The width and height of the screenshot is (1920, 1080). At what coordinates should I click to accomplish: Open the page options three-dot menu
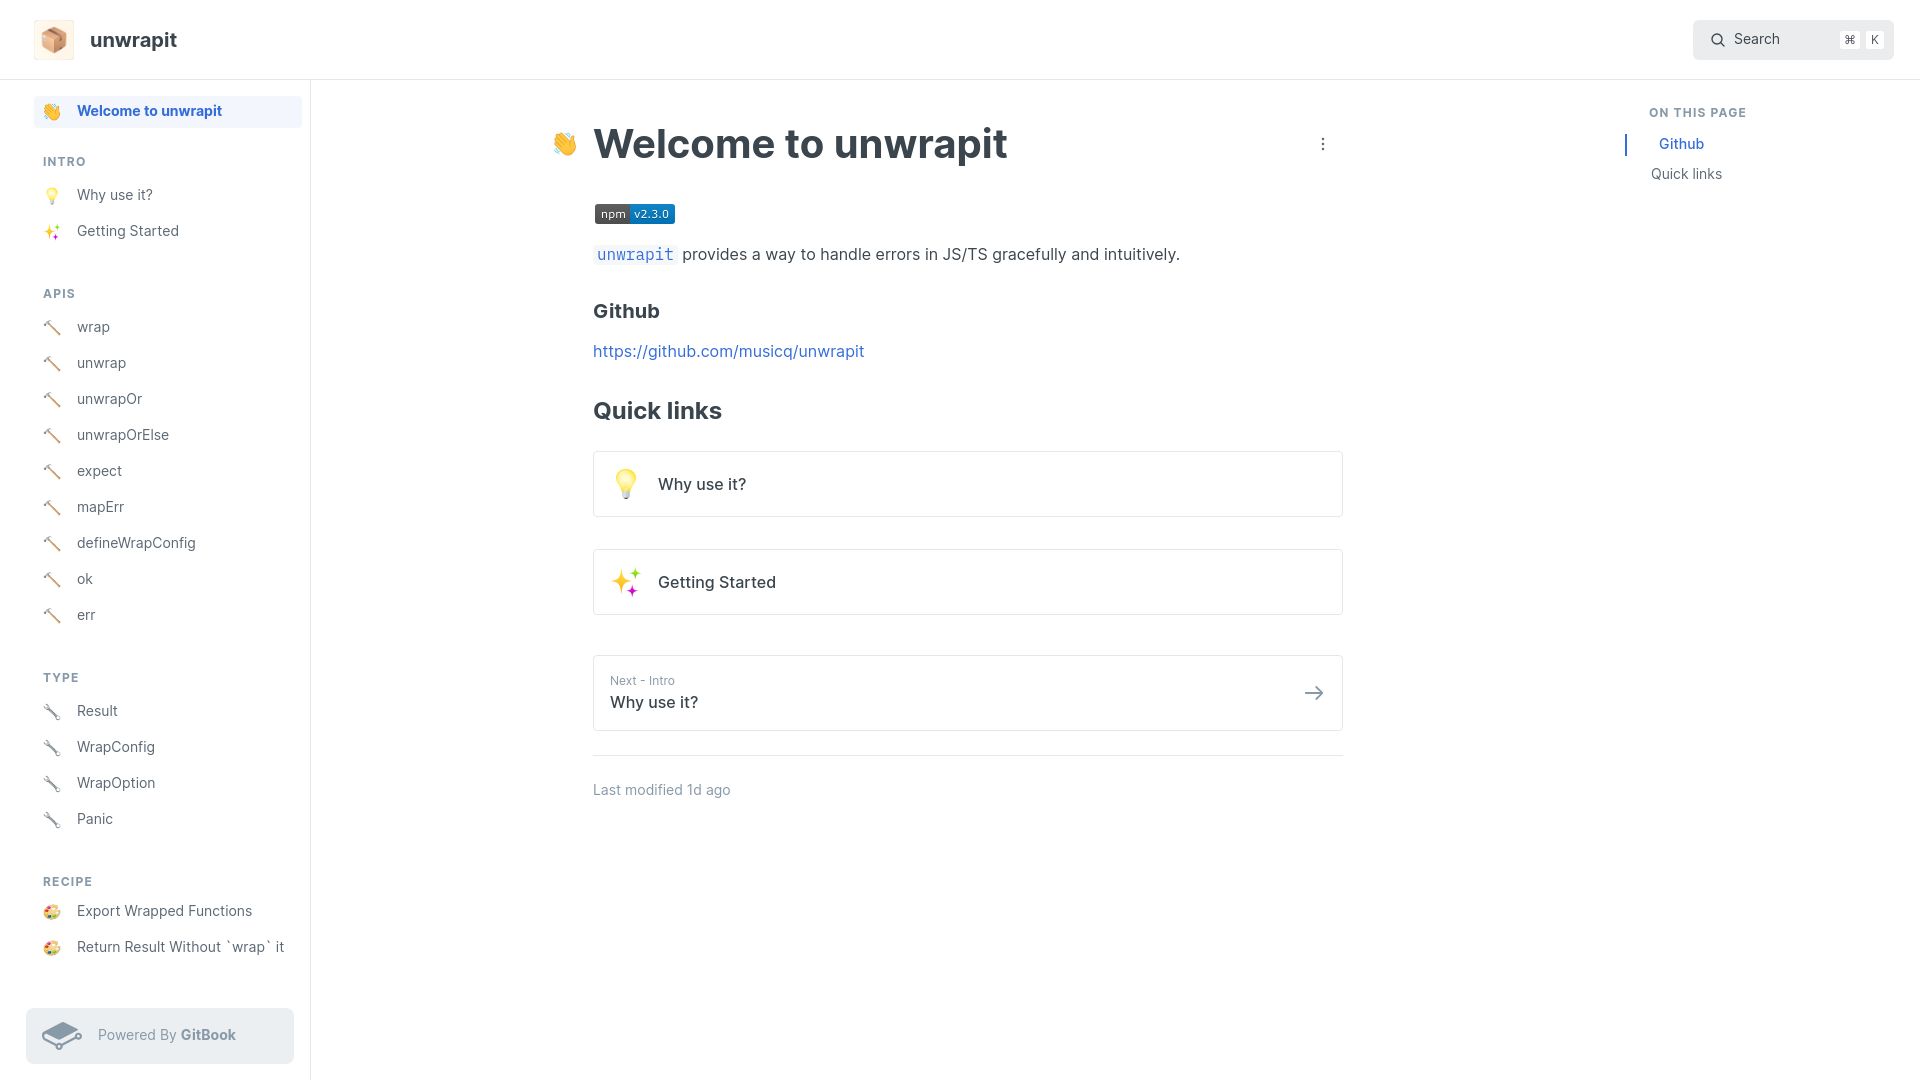(x=1323, y=144)
